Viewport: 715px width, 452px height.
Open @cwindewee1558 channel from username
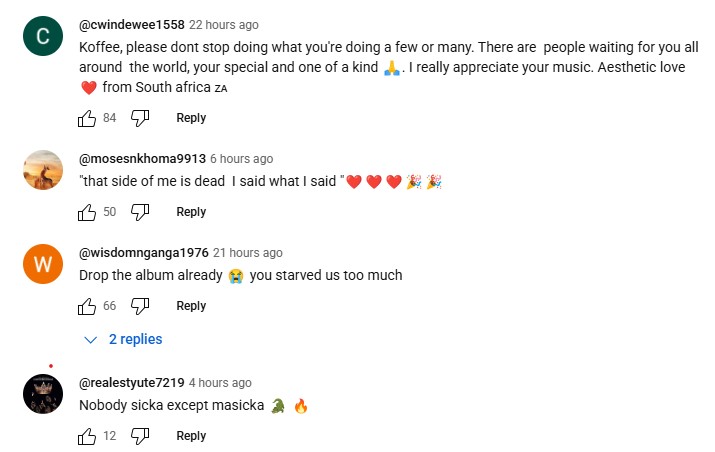(131, 24)
